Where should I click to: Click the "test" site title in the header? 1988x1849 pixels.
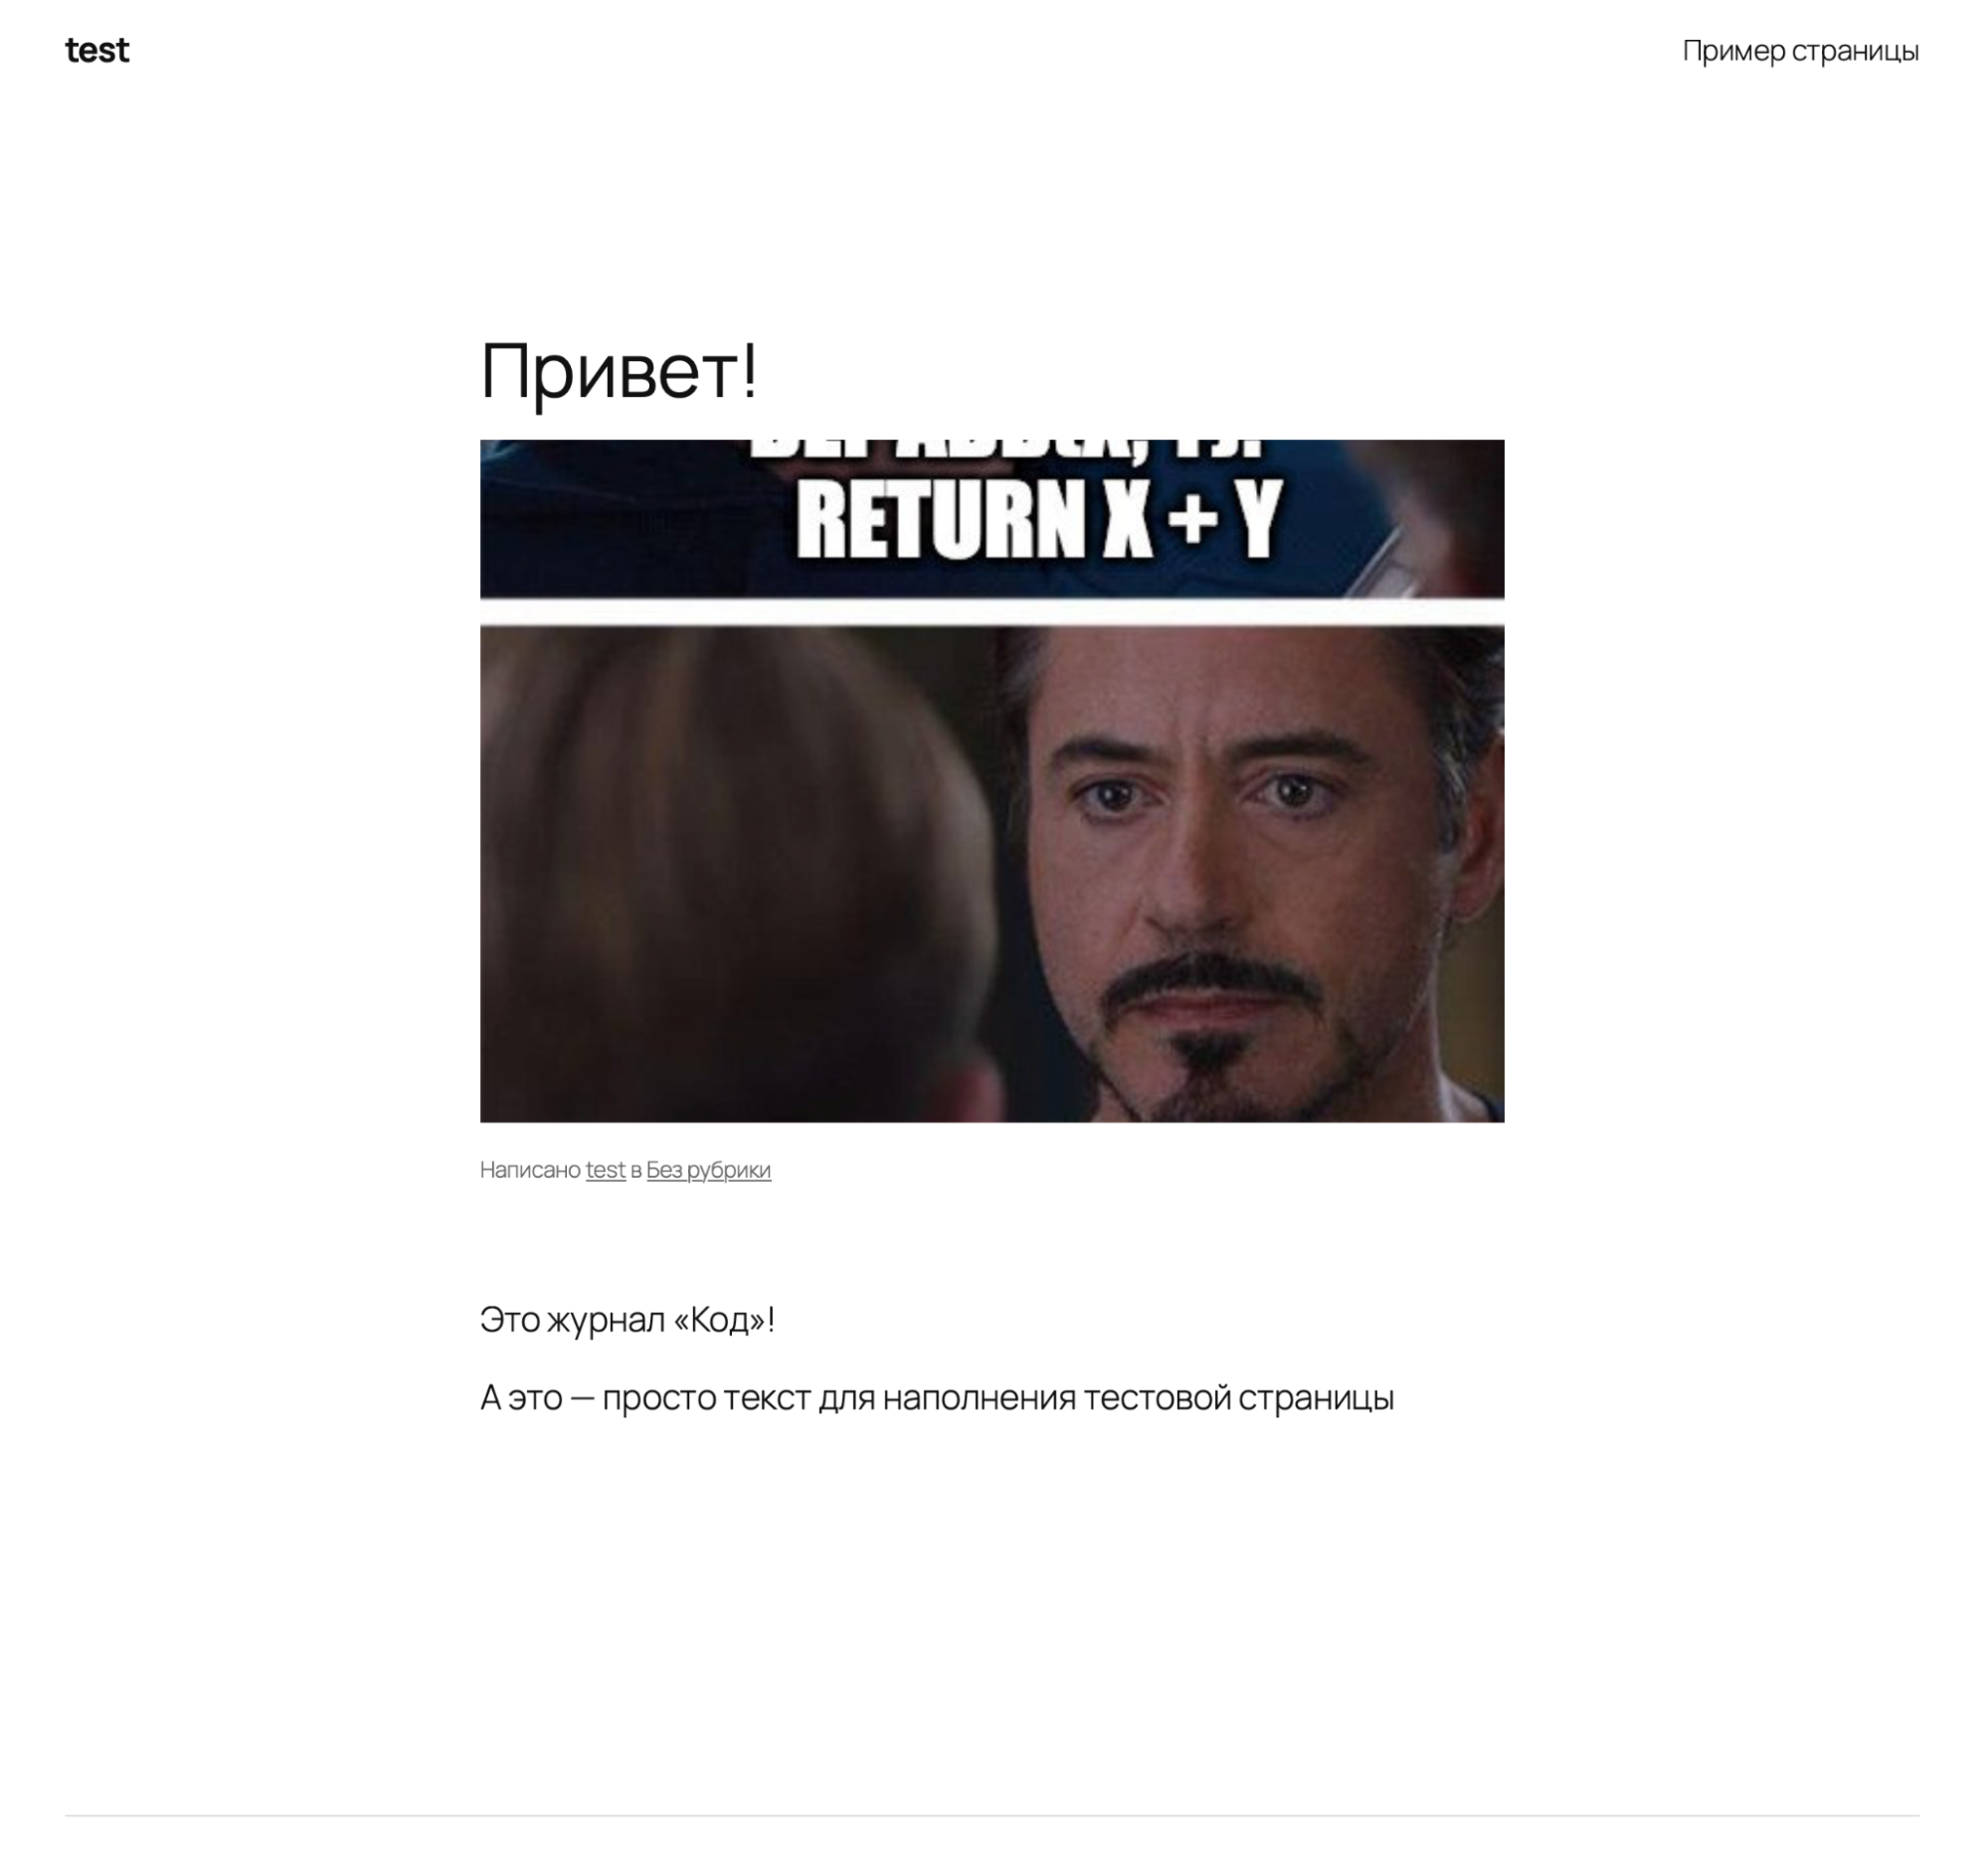pyautogui.click(x=97, y=49)
